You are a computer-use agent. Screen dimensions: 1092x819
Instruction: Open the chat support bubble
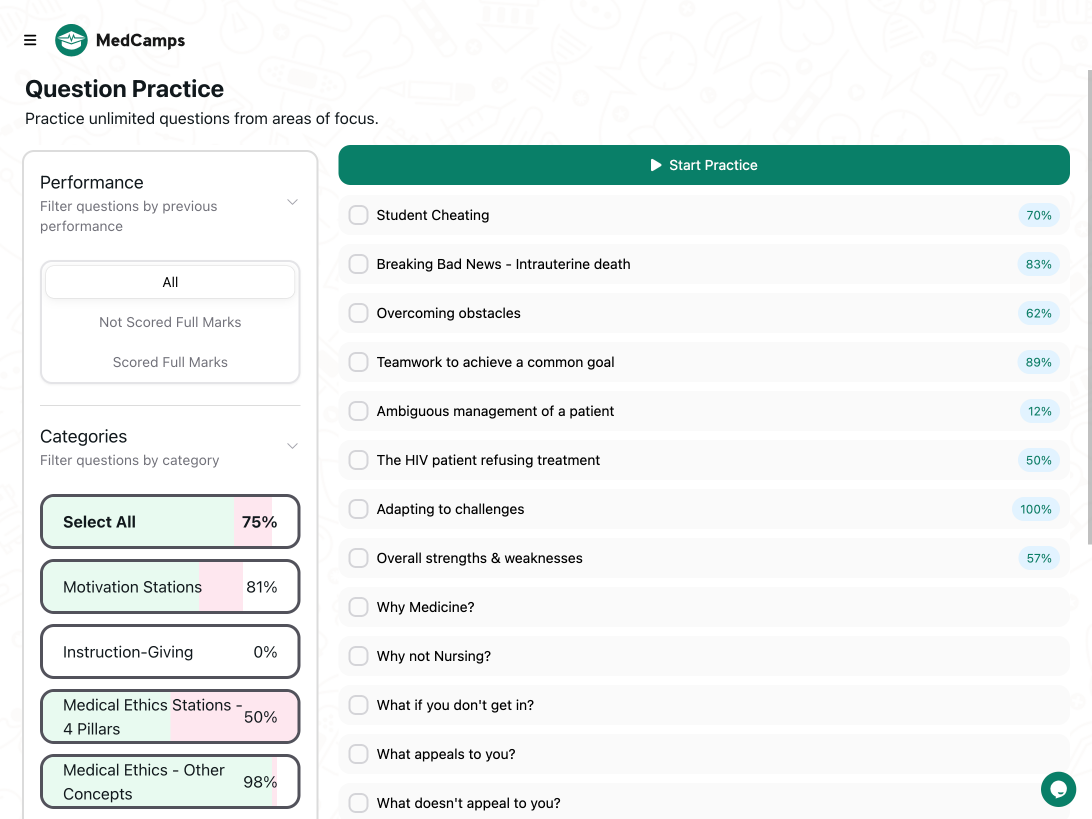[x=1058, y=789]
